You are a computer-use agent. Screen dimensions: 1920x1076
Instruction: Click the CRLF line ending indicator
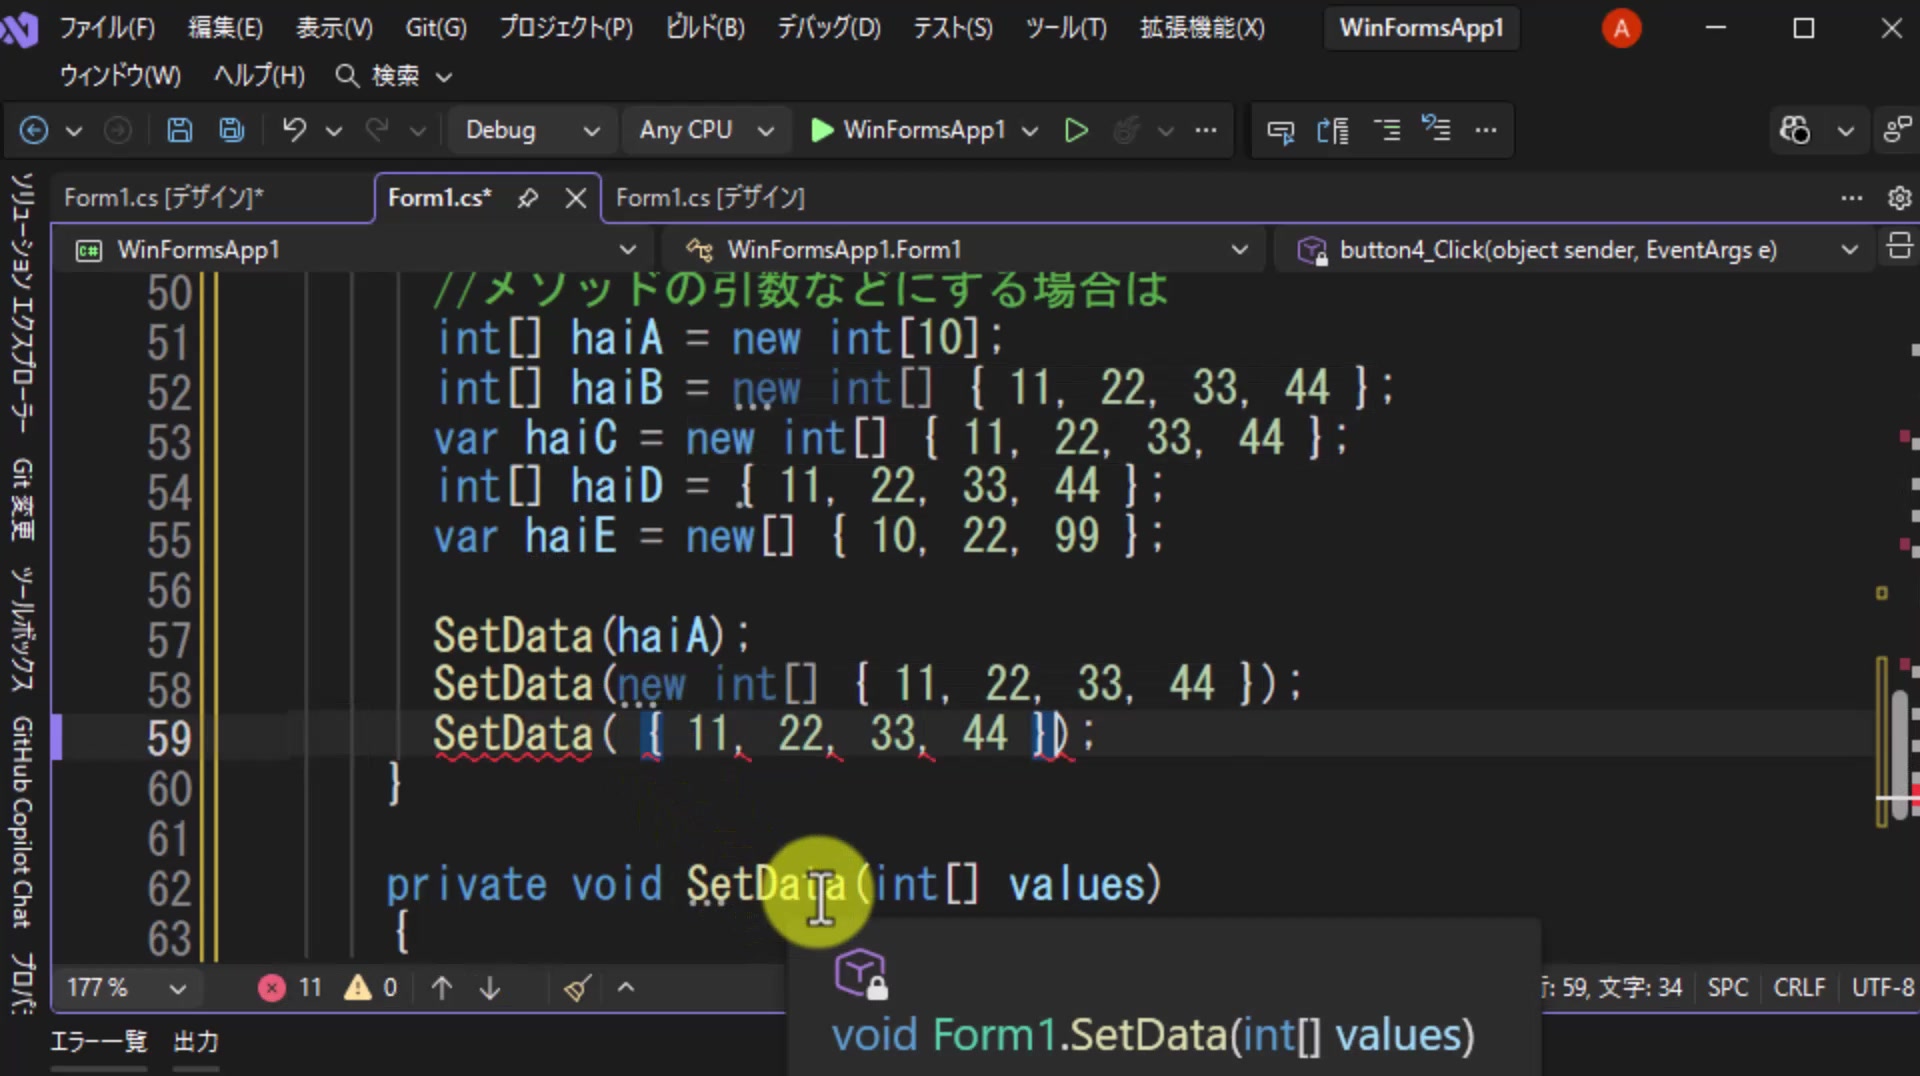[x=1799, y=988]
